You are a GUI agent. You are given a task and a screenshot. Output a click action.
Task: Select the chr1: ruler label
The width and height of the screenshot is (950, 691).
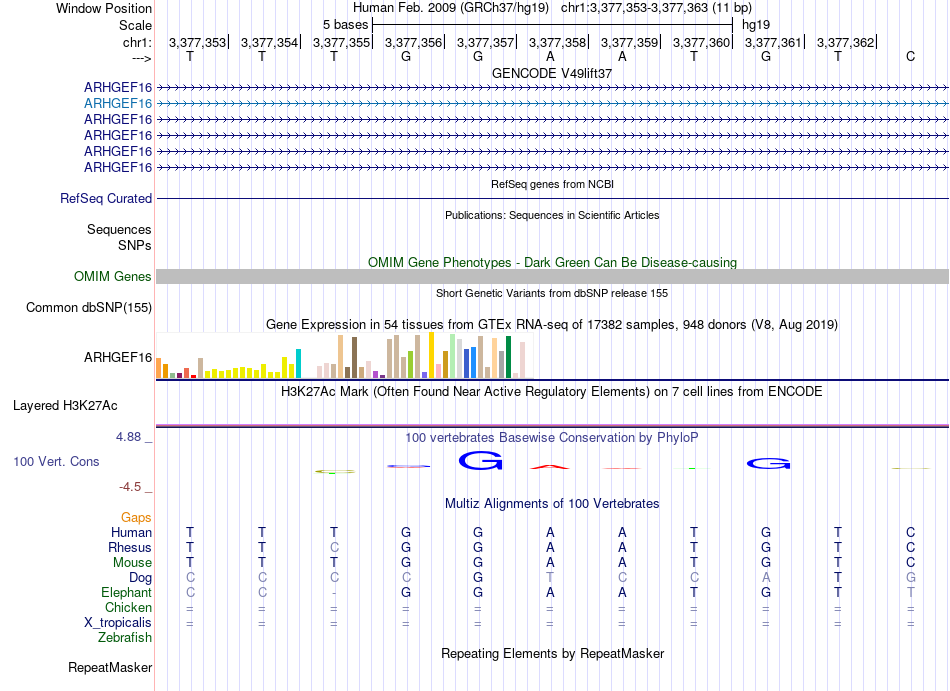pyautogui.click(x=137, y=42)
